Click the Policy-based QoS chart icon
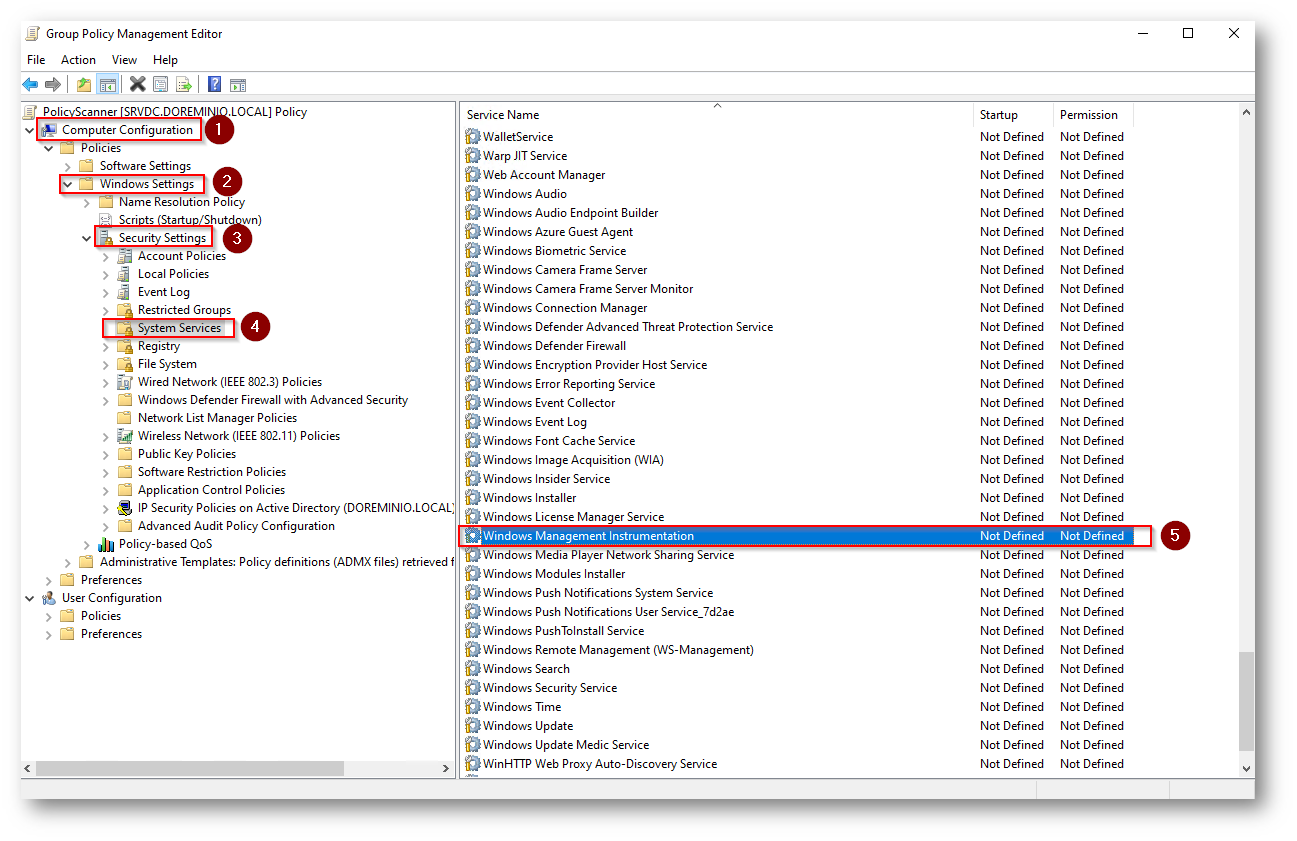 pyautogui.click(x=106, y=544)
